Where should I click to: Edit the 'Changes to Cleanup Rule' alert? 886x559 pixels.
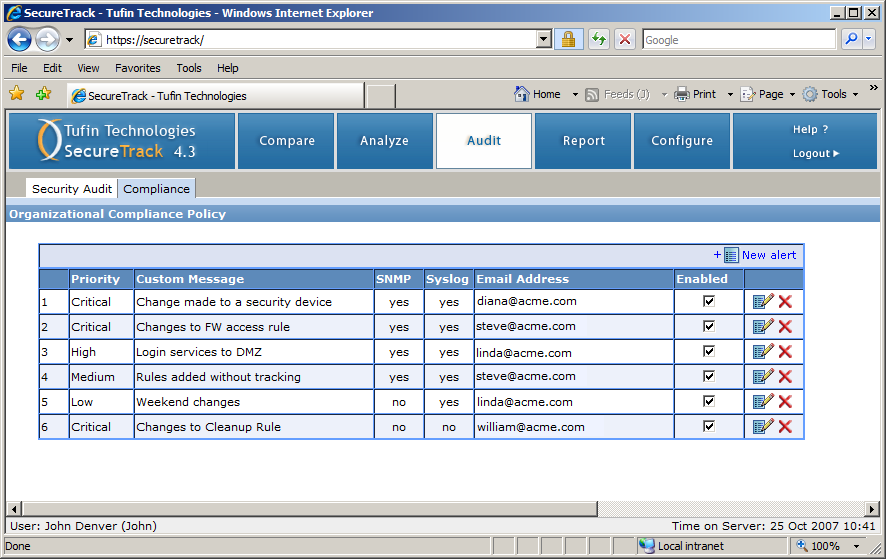click(763, 426)
